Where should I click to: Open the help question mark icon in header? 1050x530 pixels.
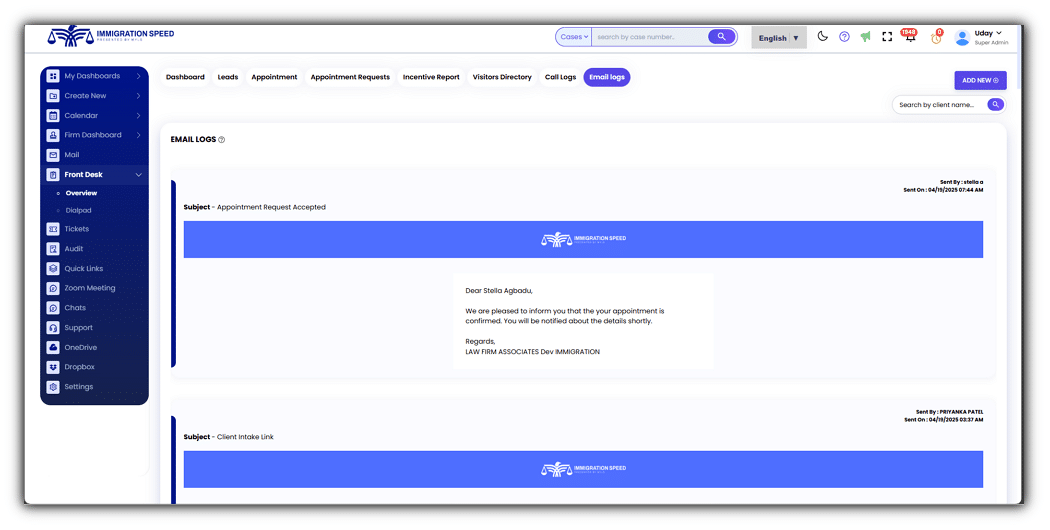(x=844, y=37)
